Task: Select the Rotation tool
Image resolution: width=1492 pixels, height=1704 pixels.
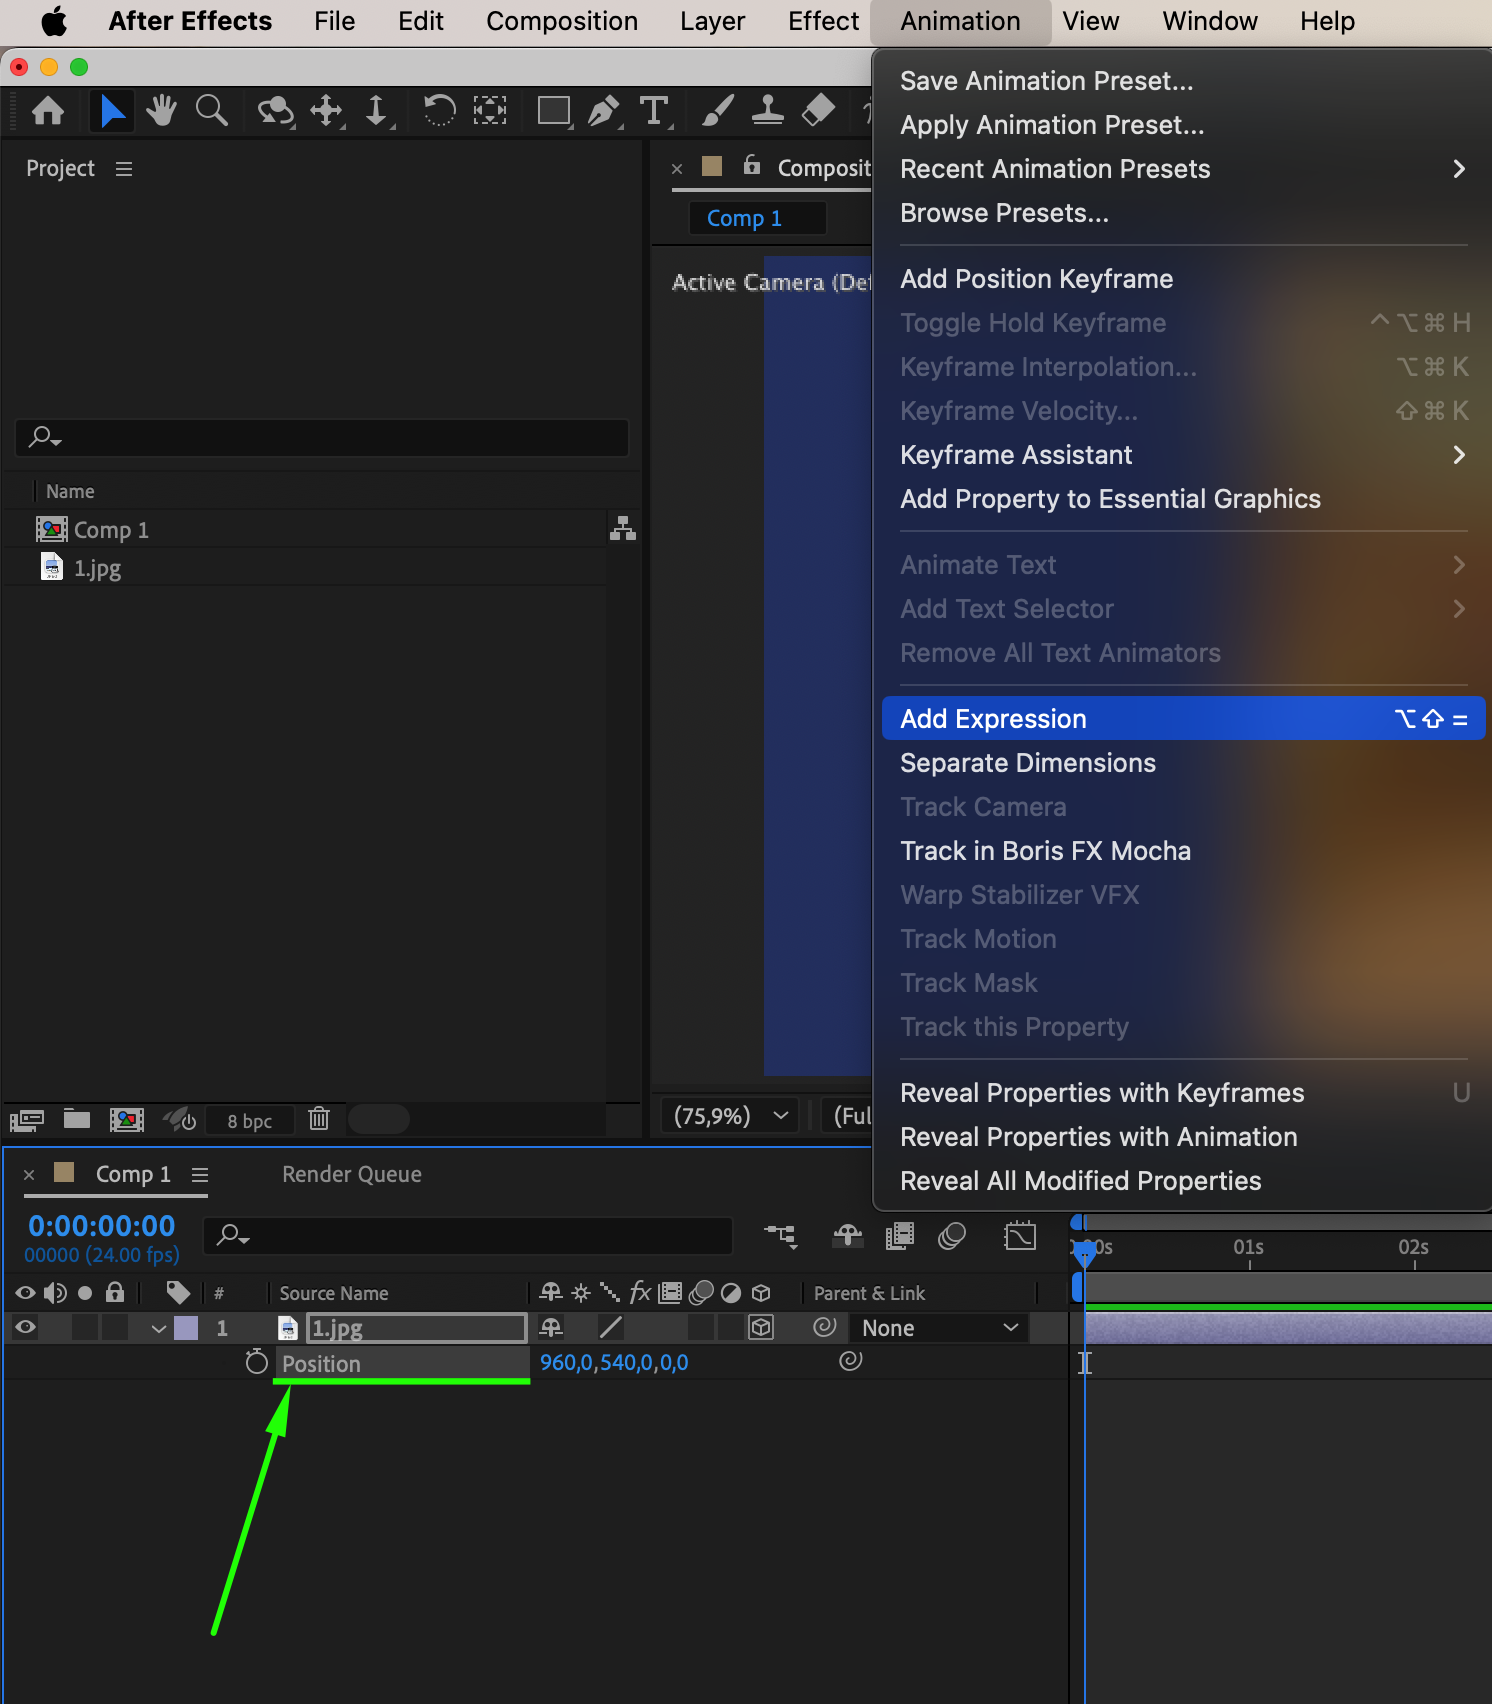Action: [x=439, y=110]
